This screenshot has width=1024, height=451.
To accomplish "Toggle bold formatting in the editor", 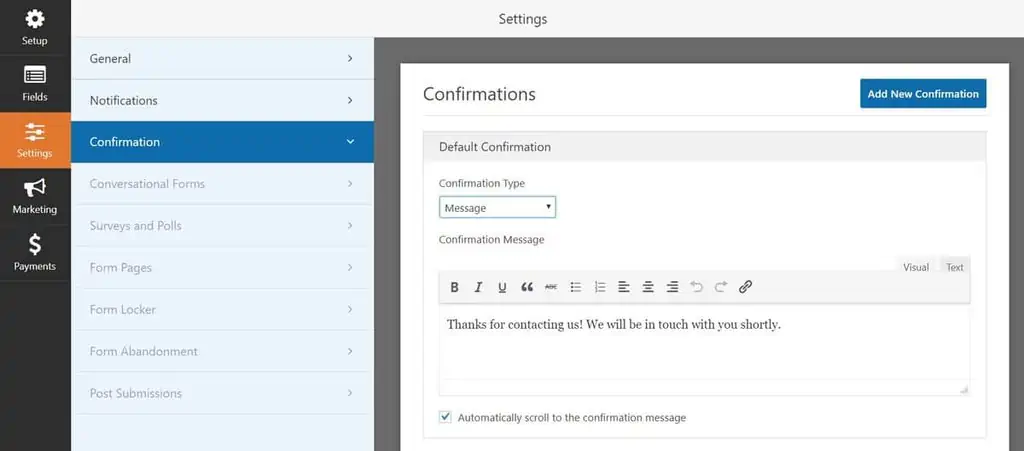I will [x=454, y=287].
